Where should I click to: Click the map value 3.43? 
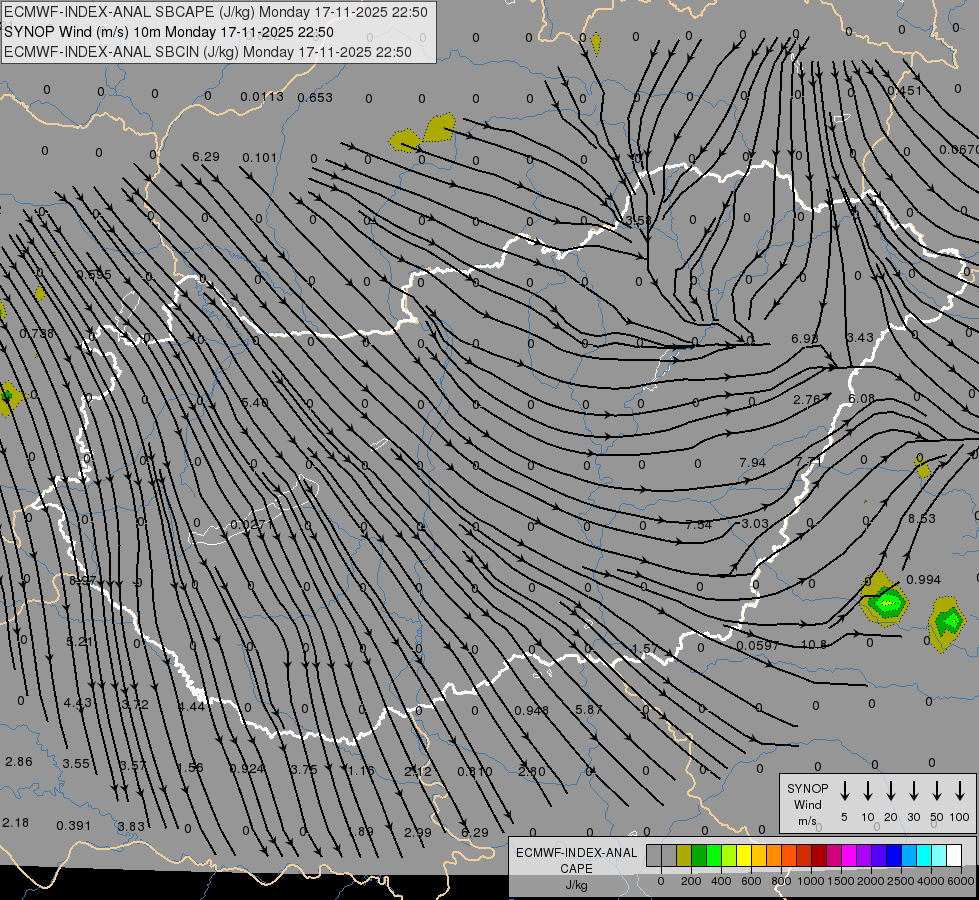tap(860, 337)
